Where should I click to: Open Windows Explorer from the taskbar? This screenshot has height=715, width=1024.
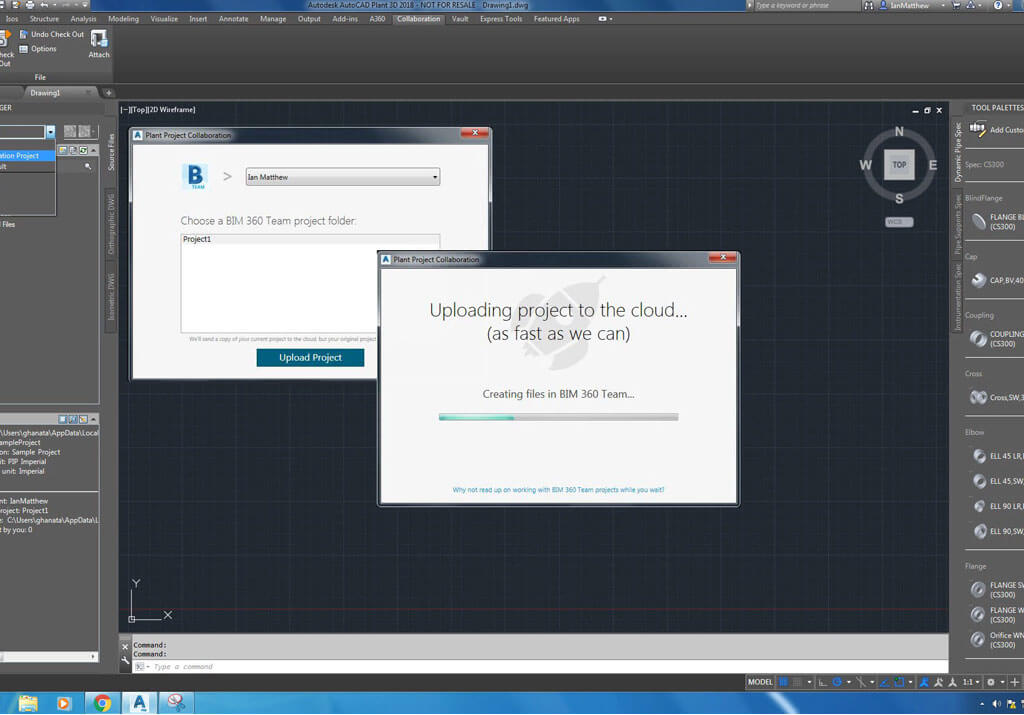pyautogui.click(x=27, y=703)
